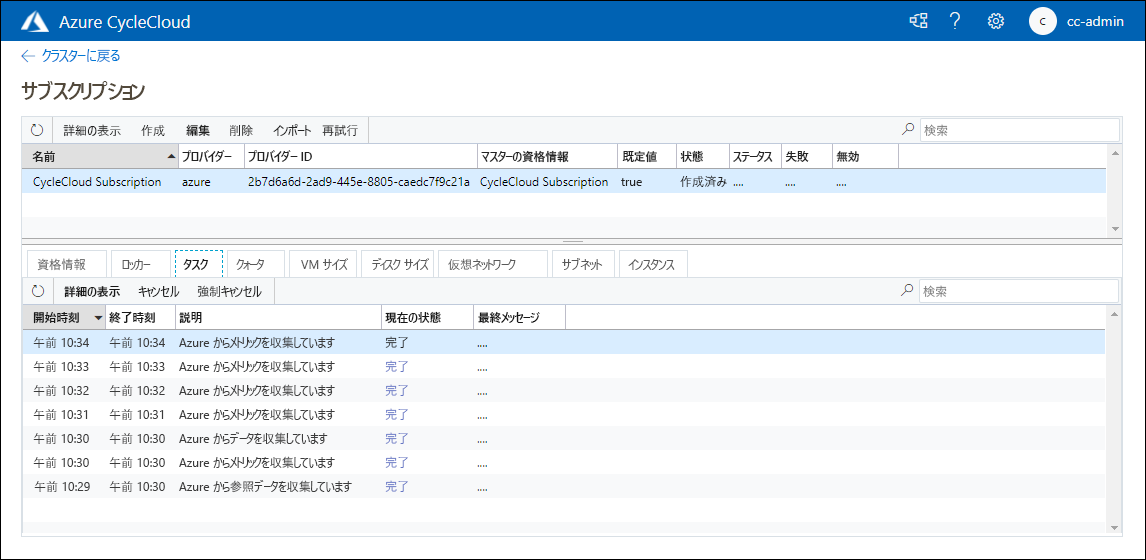Select Azure から参照データを収集しています task
Viewport: 1146px width, 560px height.
[266, 486]
